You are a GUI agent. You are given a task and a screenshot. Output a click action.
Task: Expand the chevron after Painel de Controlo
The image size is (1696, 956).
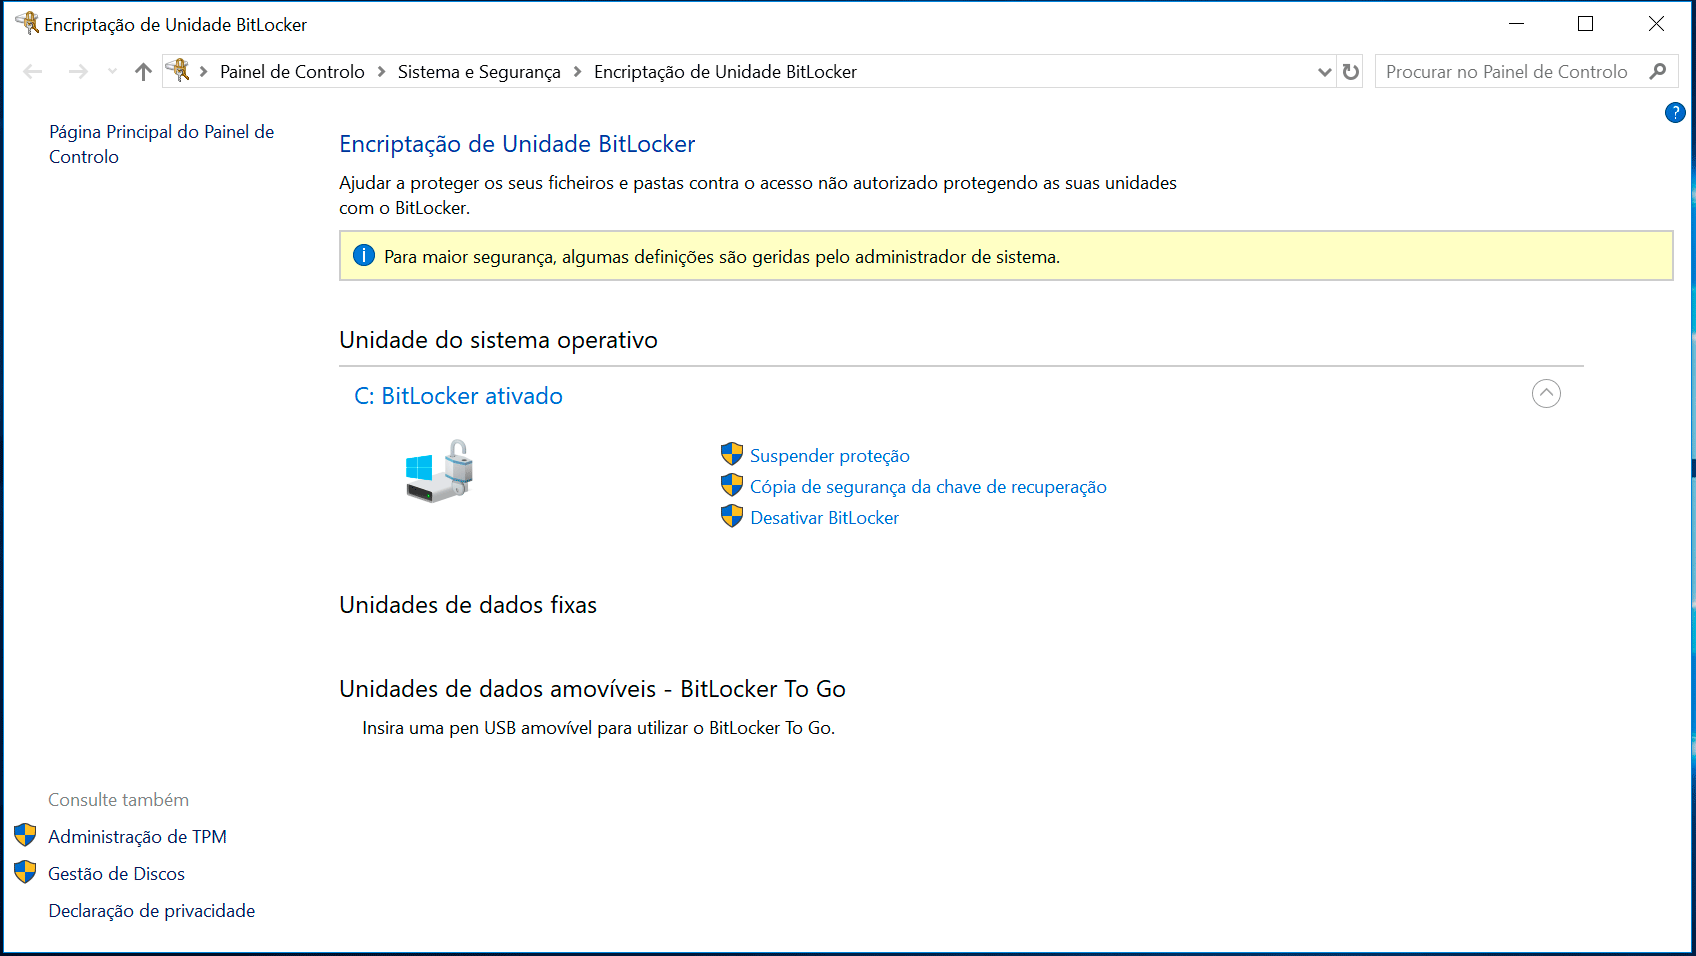[x=381, y=72]
